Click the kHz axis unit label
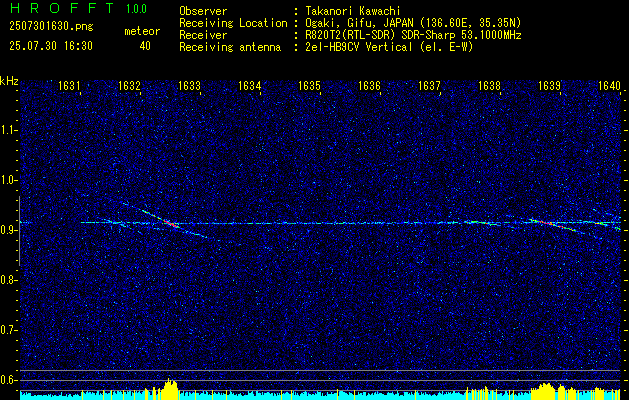The width and height of the screenshot is (629, 400). coord(9,81)
